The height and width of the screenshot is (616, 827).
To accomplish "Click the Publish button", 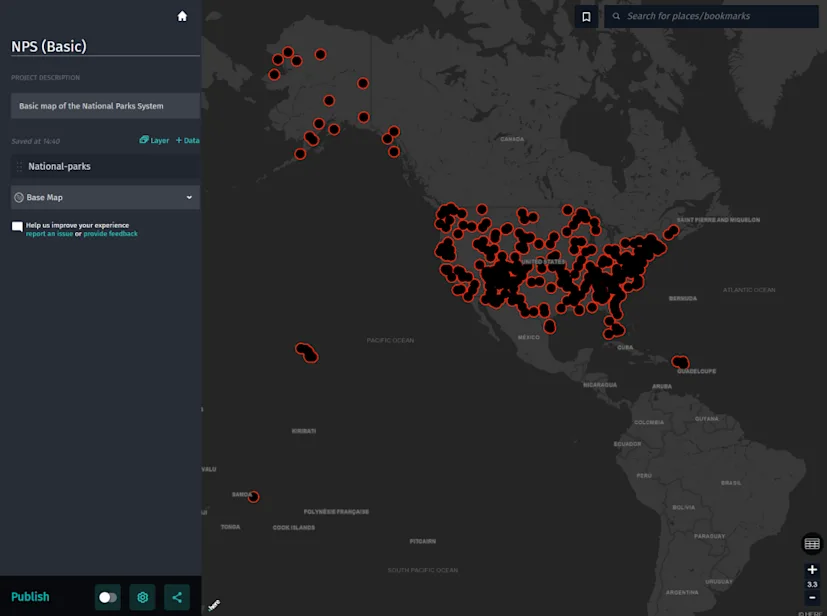I will 30,596.
